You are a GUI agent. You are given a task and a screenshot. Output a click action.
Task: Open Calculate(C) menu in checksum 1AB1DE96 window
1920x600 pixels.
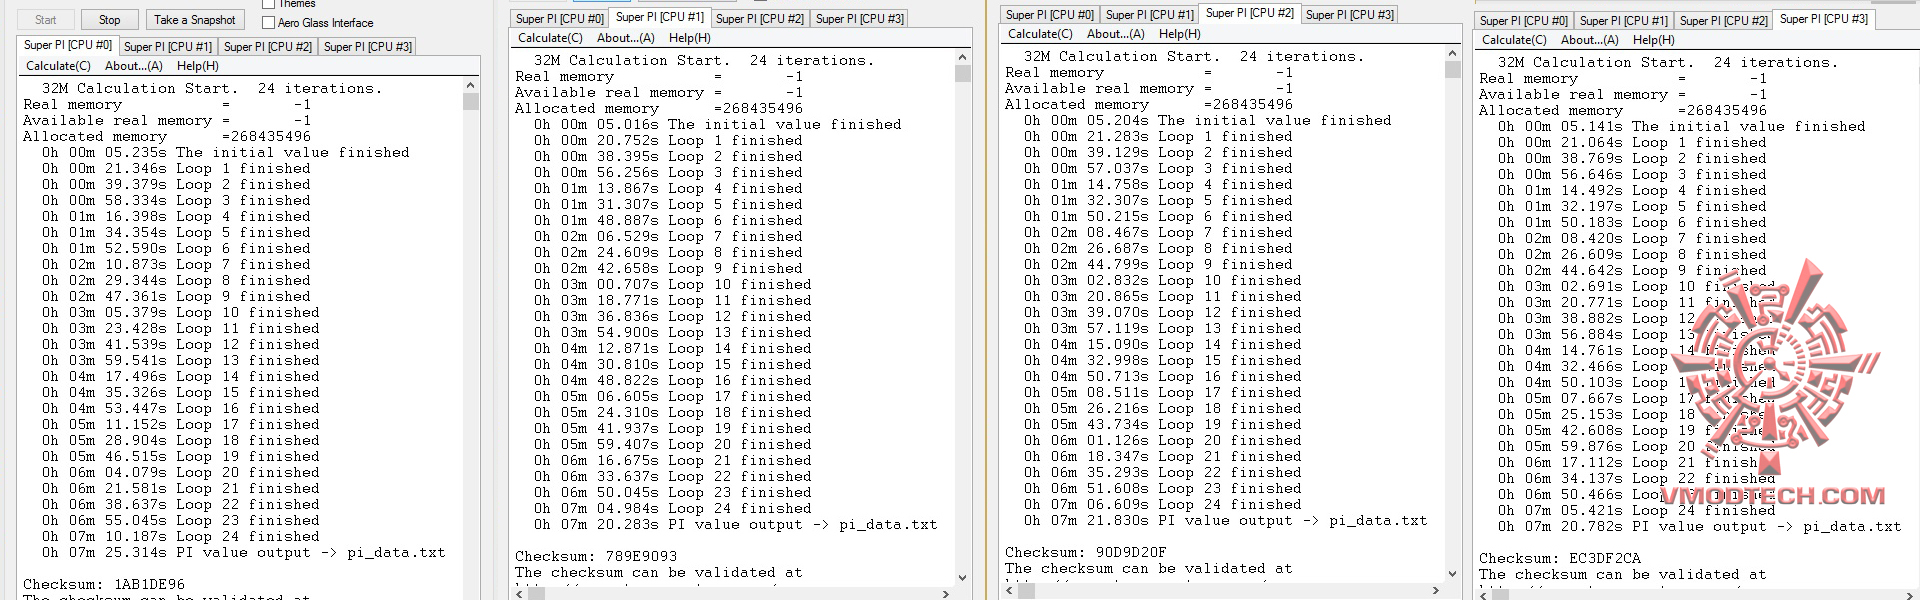(x=58, y=66)
